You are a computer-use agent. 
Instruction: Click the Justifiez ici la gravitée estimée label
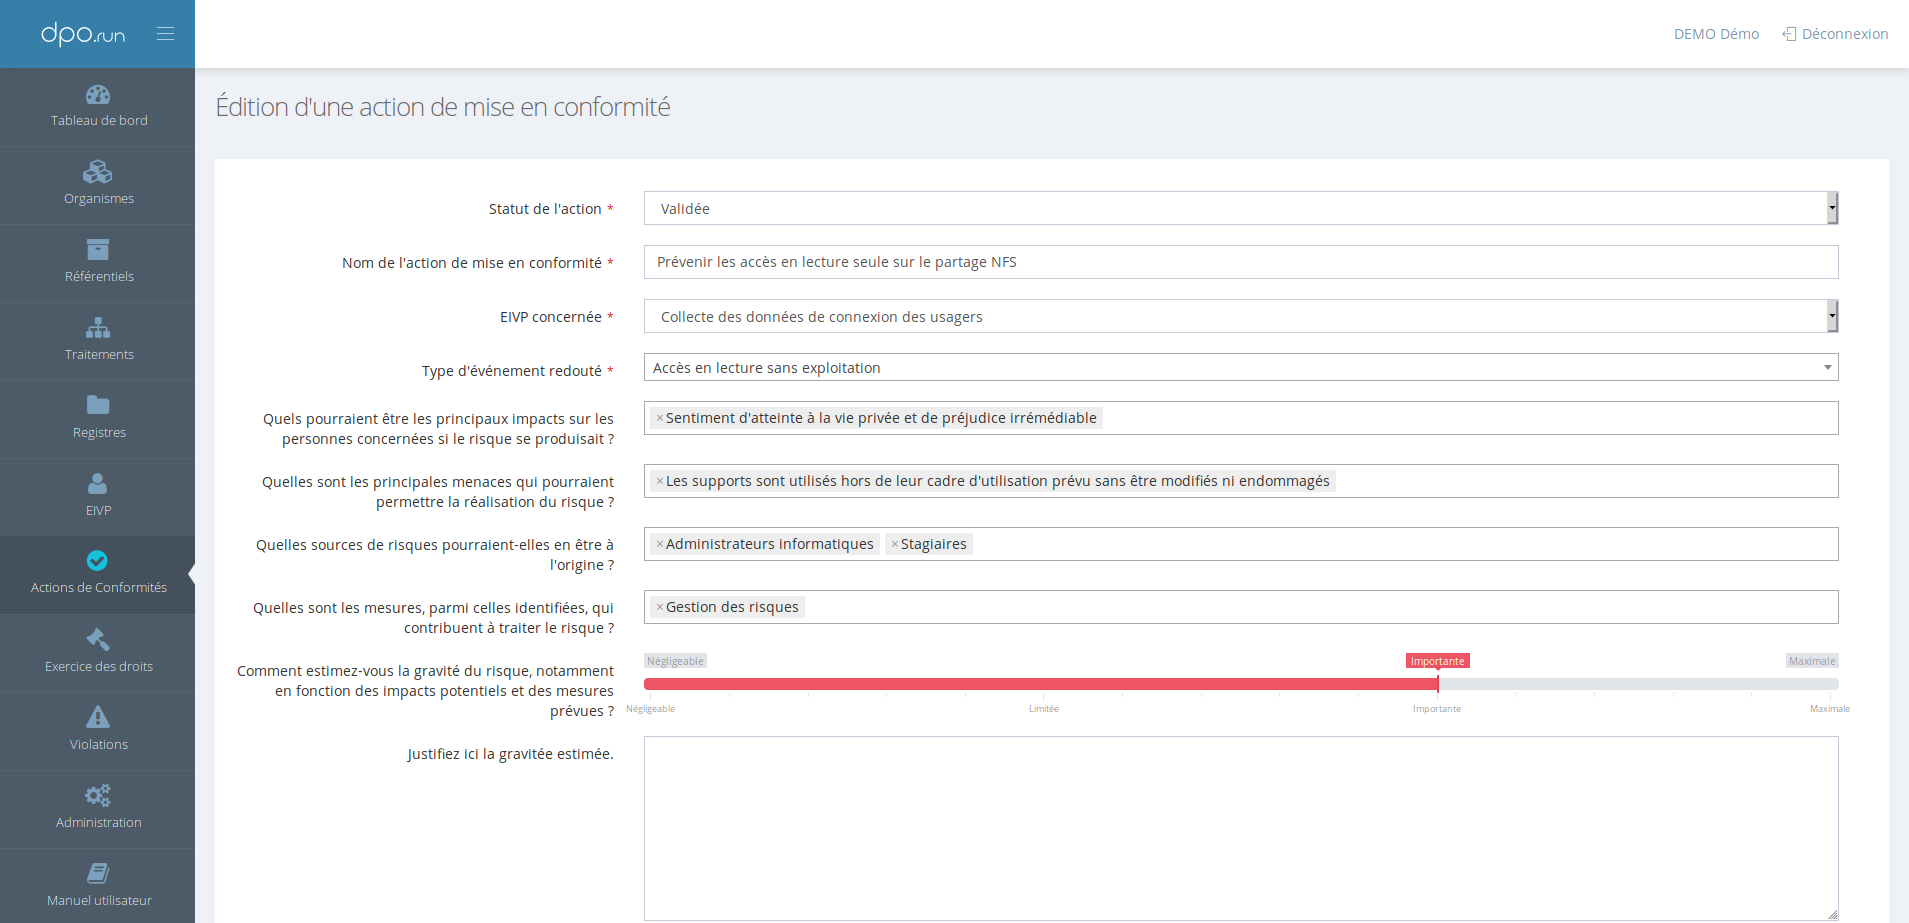pyautogui.click(x=510, y=754)
